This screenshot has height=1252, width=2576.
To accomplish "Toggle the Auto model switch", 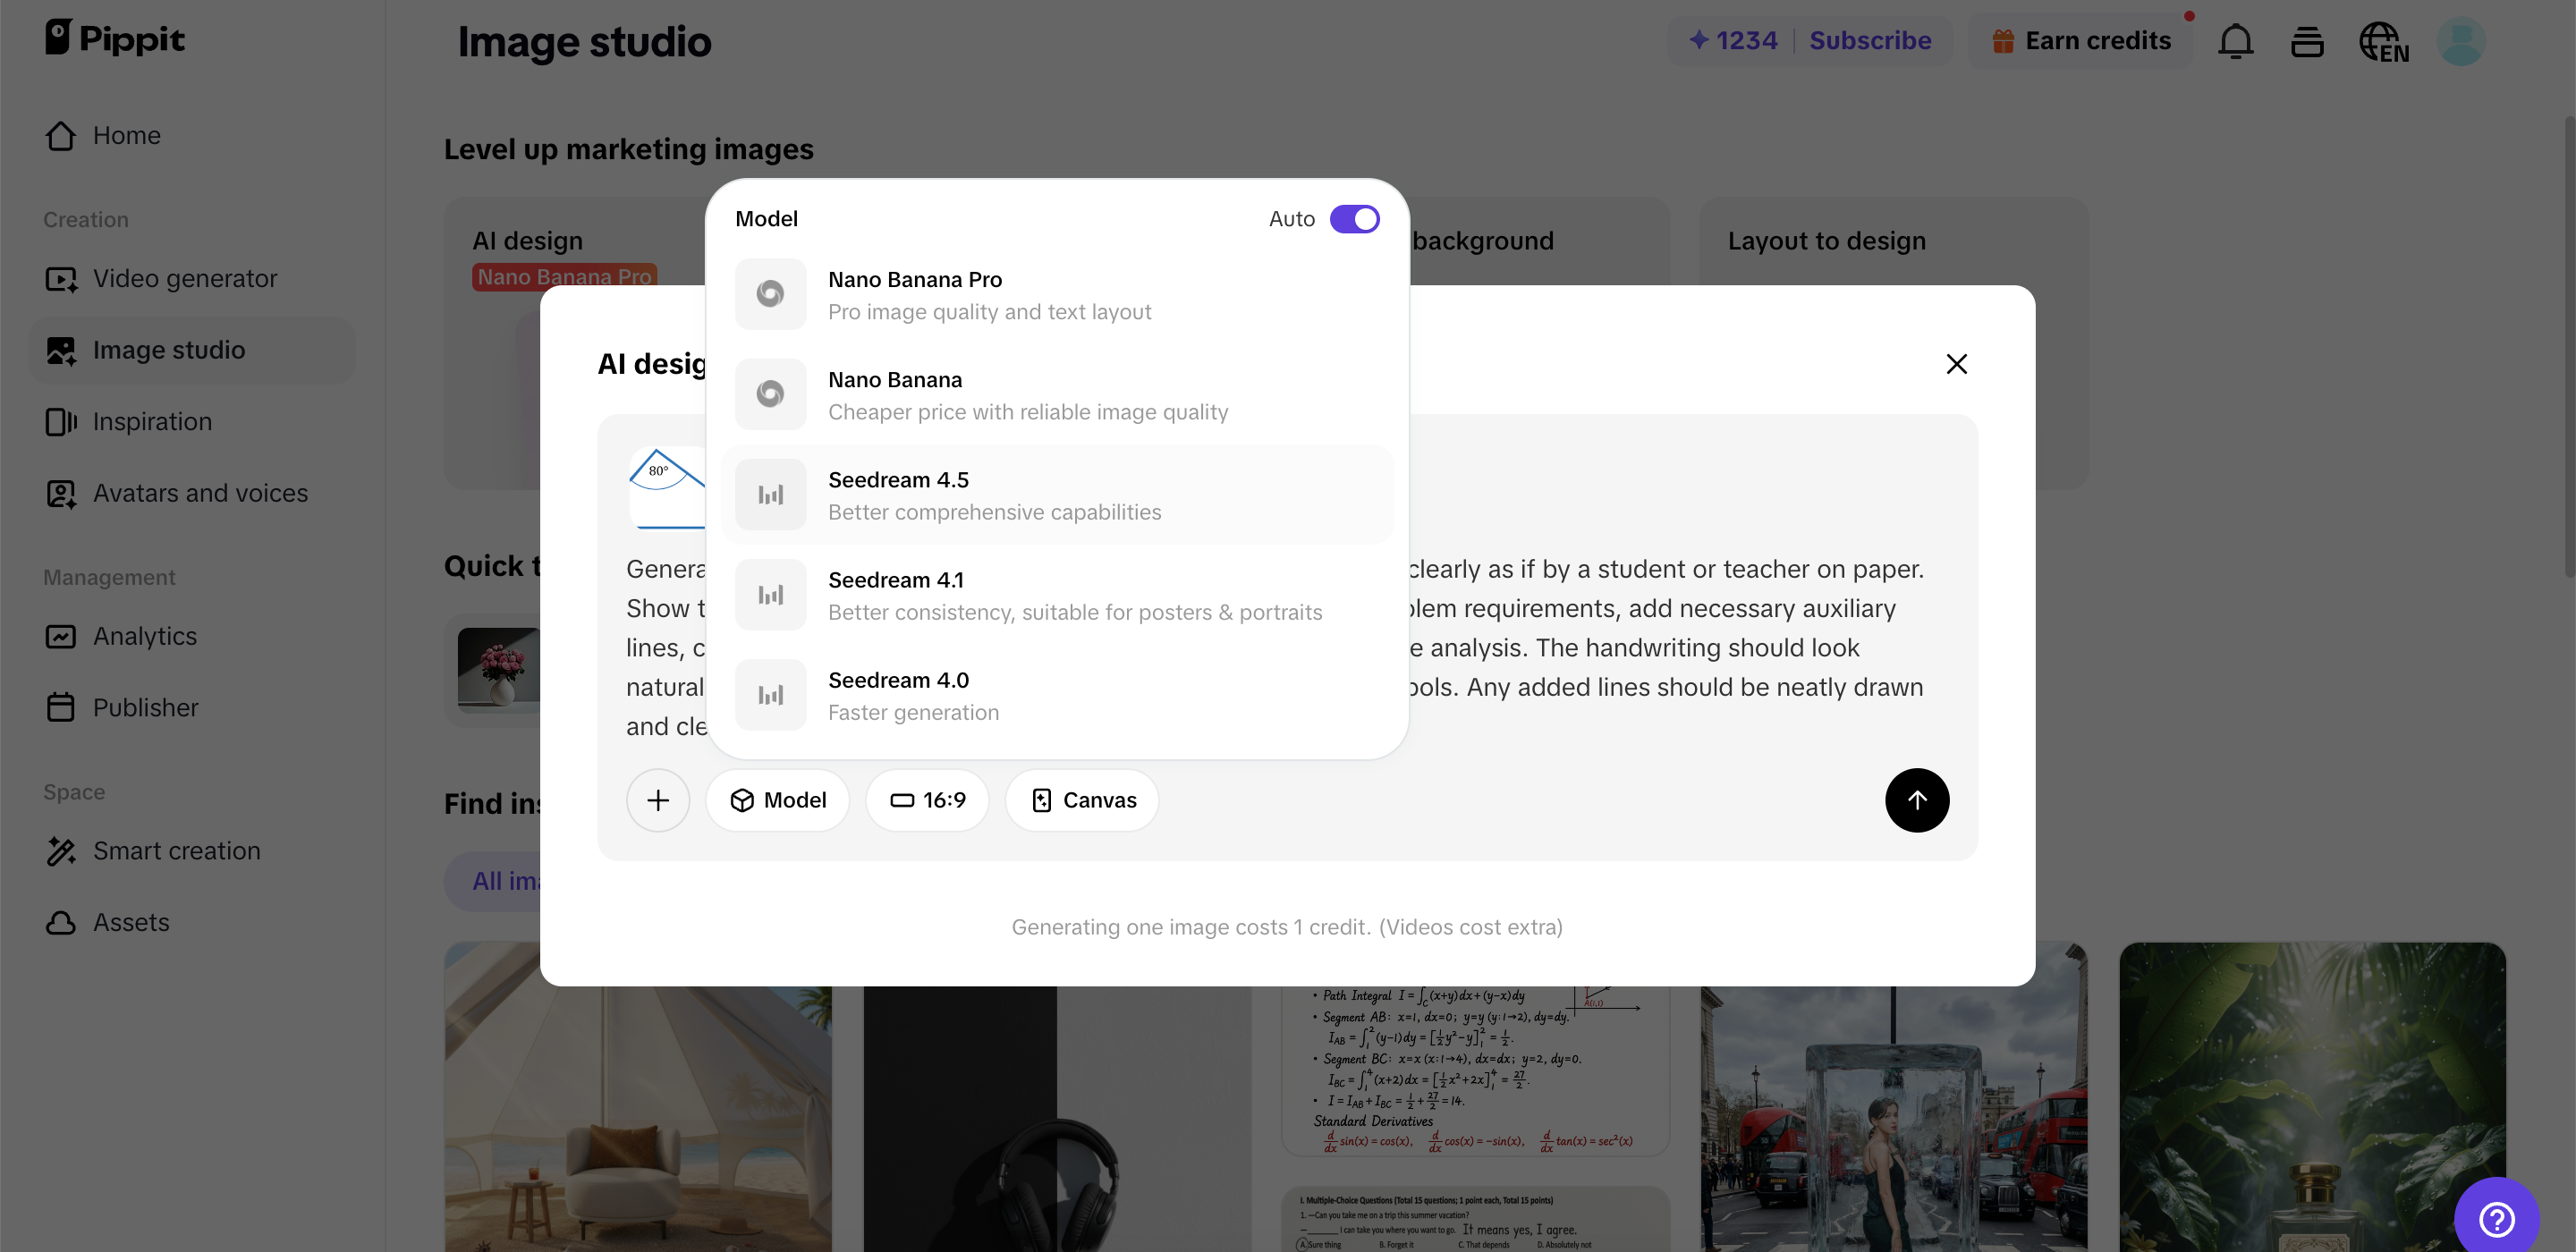I will (x=1354, y=219).
